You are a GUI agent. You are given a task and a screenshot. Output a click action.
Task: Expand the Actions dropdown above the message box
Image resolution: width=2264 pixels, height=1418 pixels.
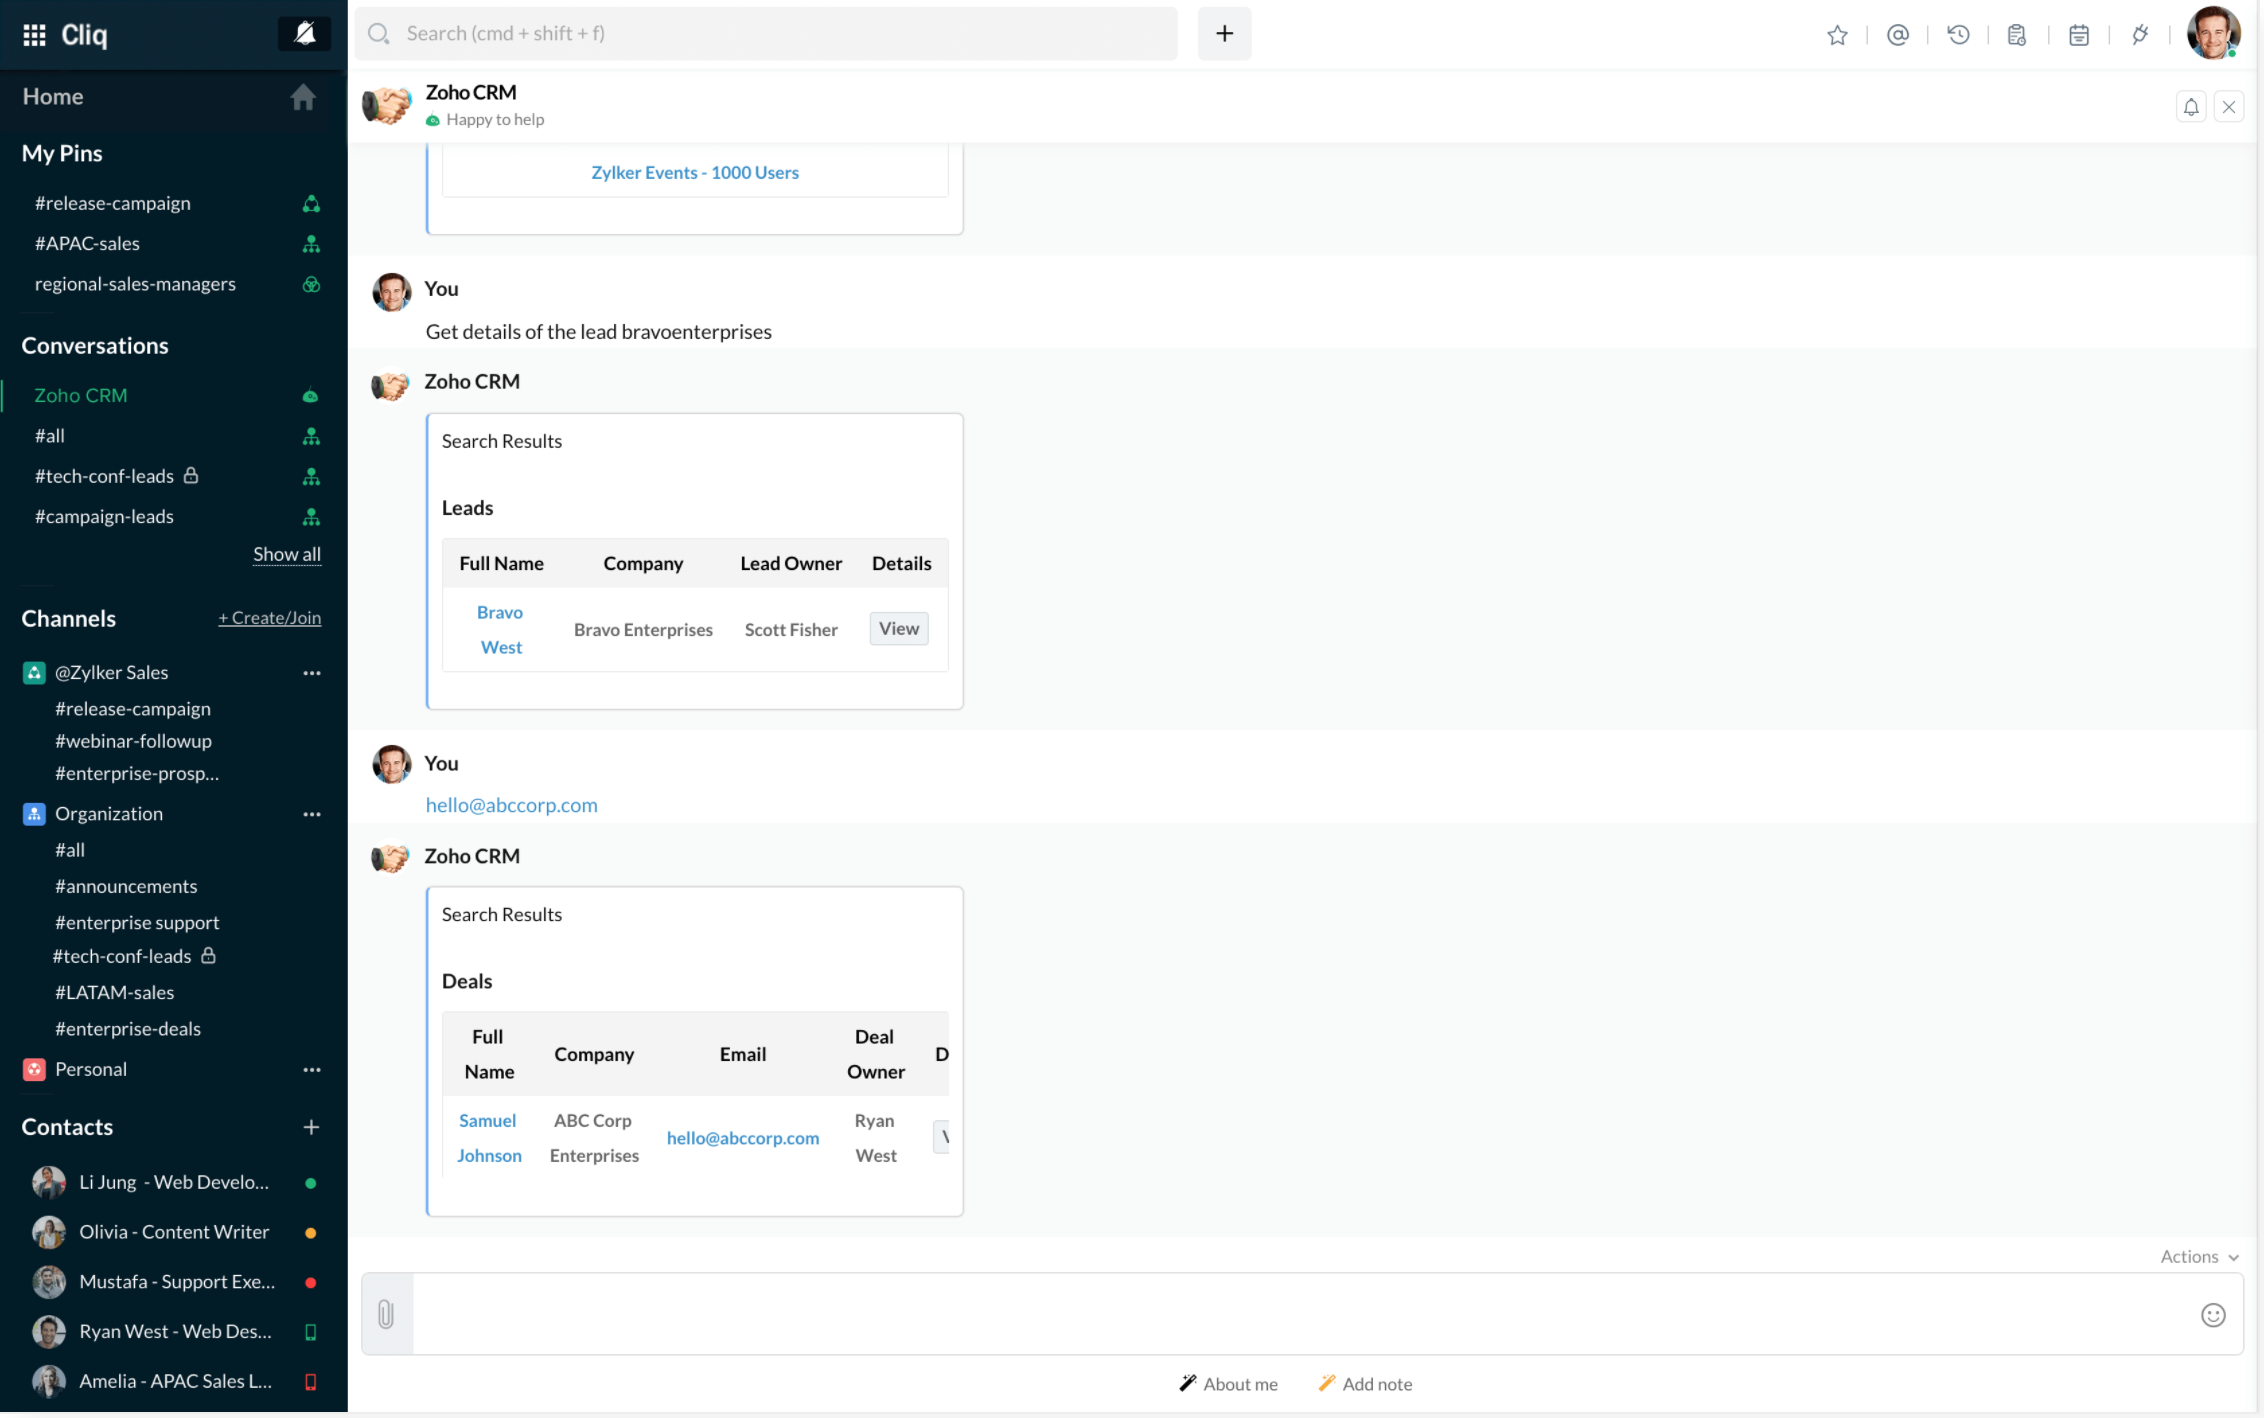(x=2198, y=1256)
